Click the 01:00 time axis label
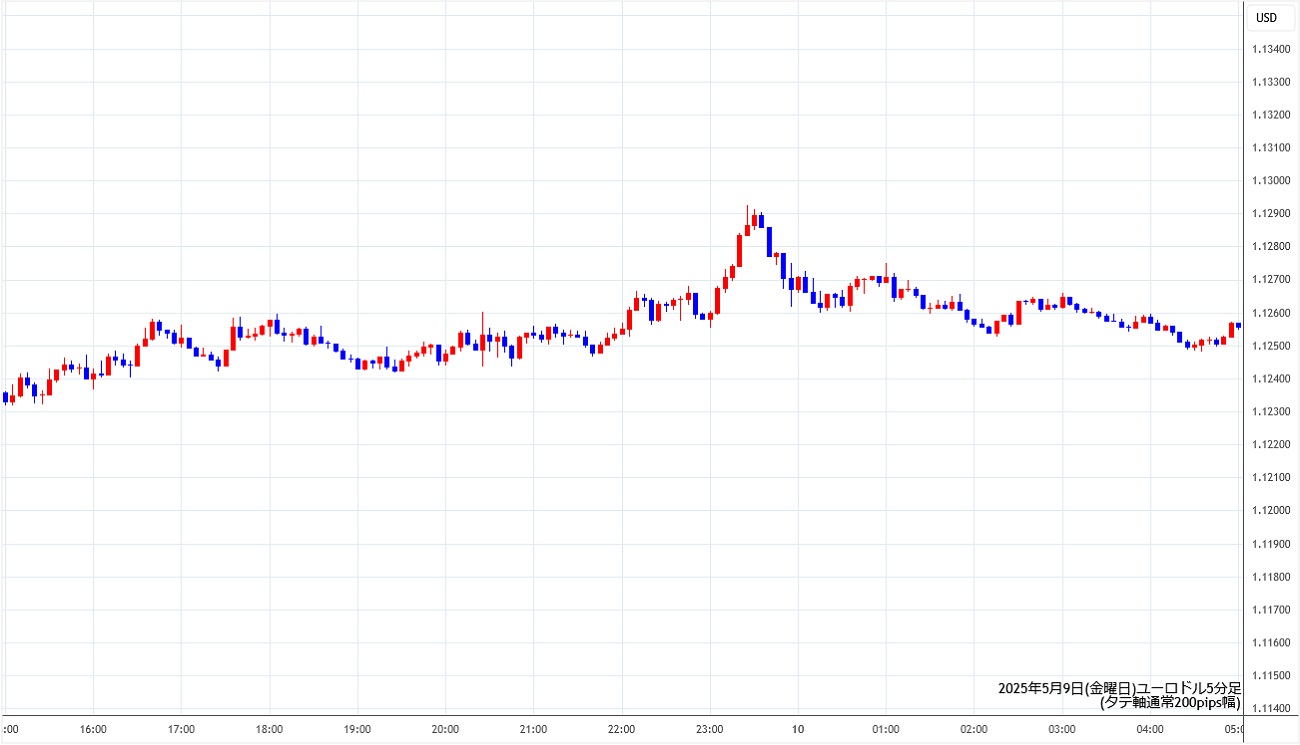 point(885,730)
